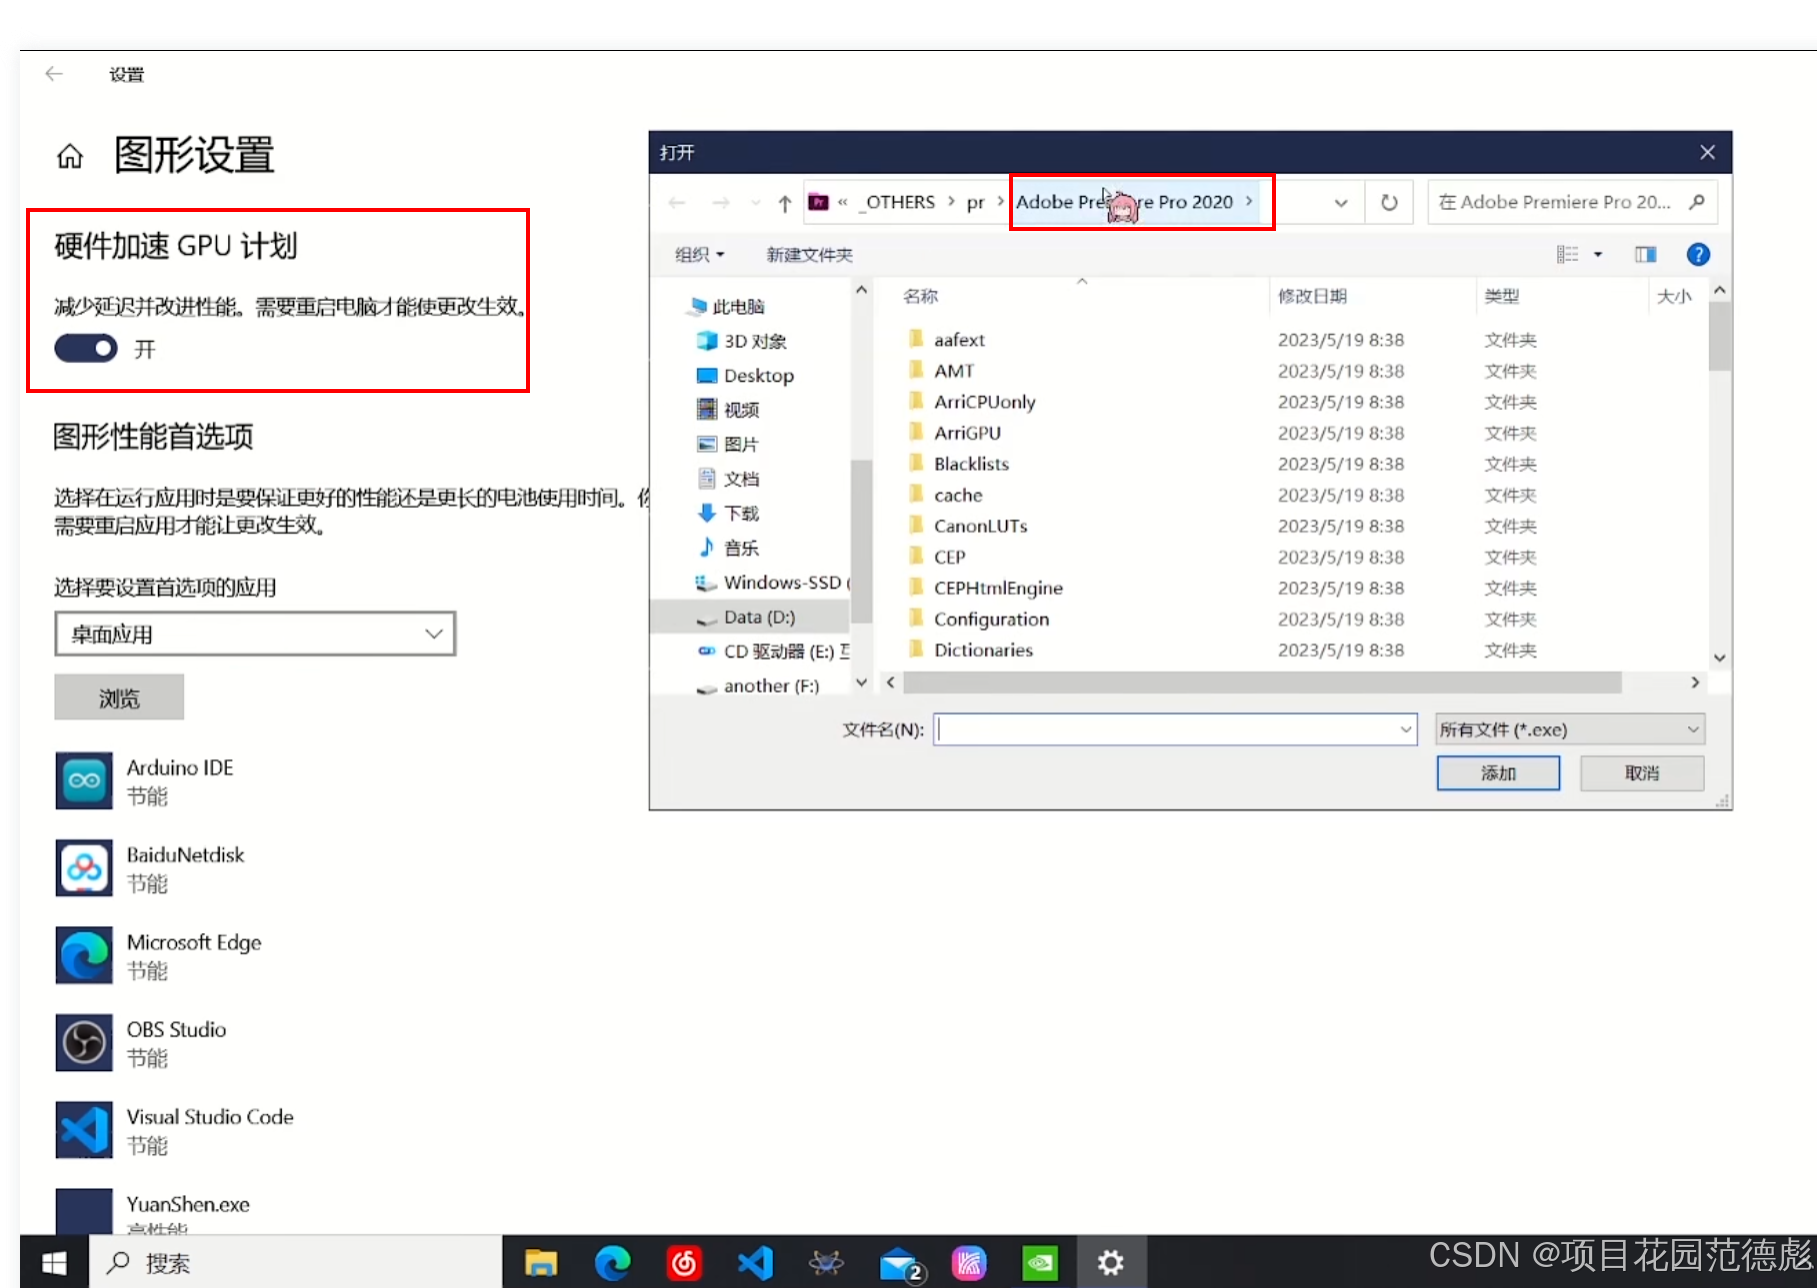This screenshot has height=1288, width=1817.
Task: Open Windows Start menu
Action: click(54, 1263)
